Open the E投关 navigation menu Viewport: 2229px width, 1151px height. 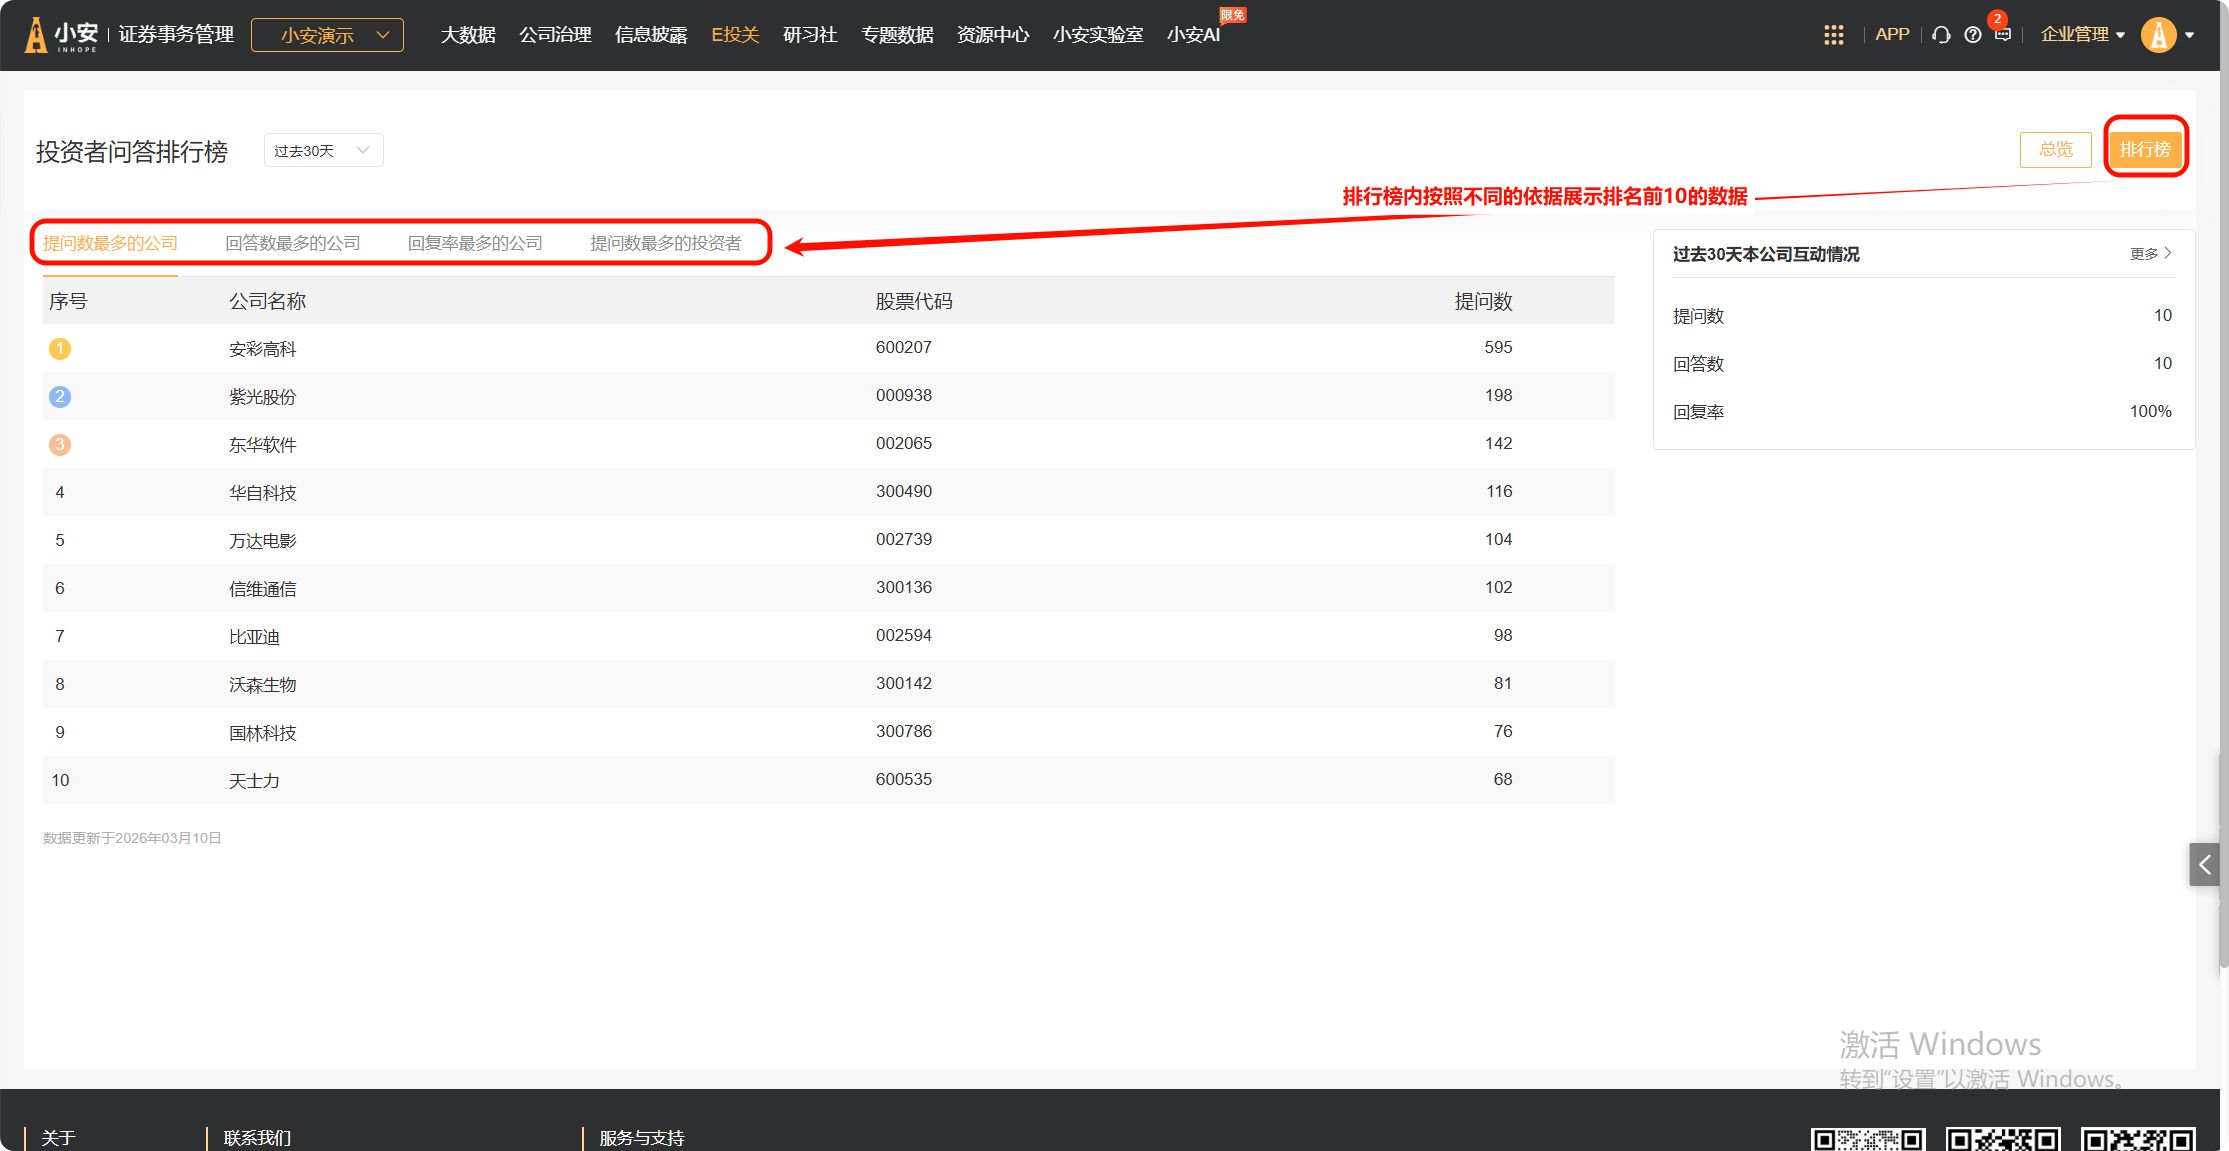coord(735,35)
